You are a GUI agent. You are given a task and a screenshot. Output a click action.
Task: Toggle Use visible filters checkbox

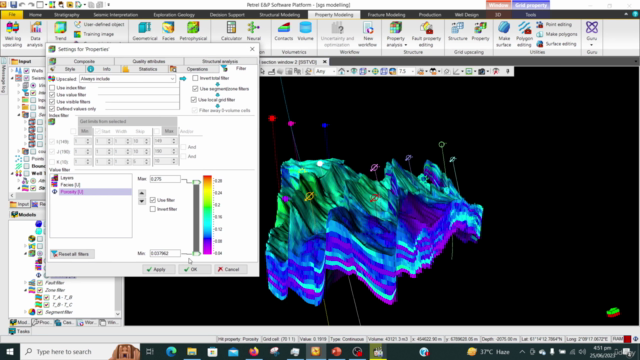point(52,102)
